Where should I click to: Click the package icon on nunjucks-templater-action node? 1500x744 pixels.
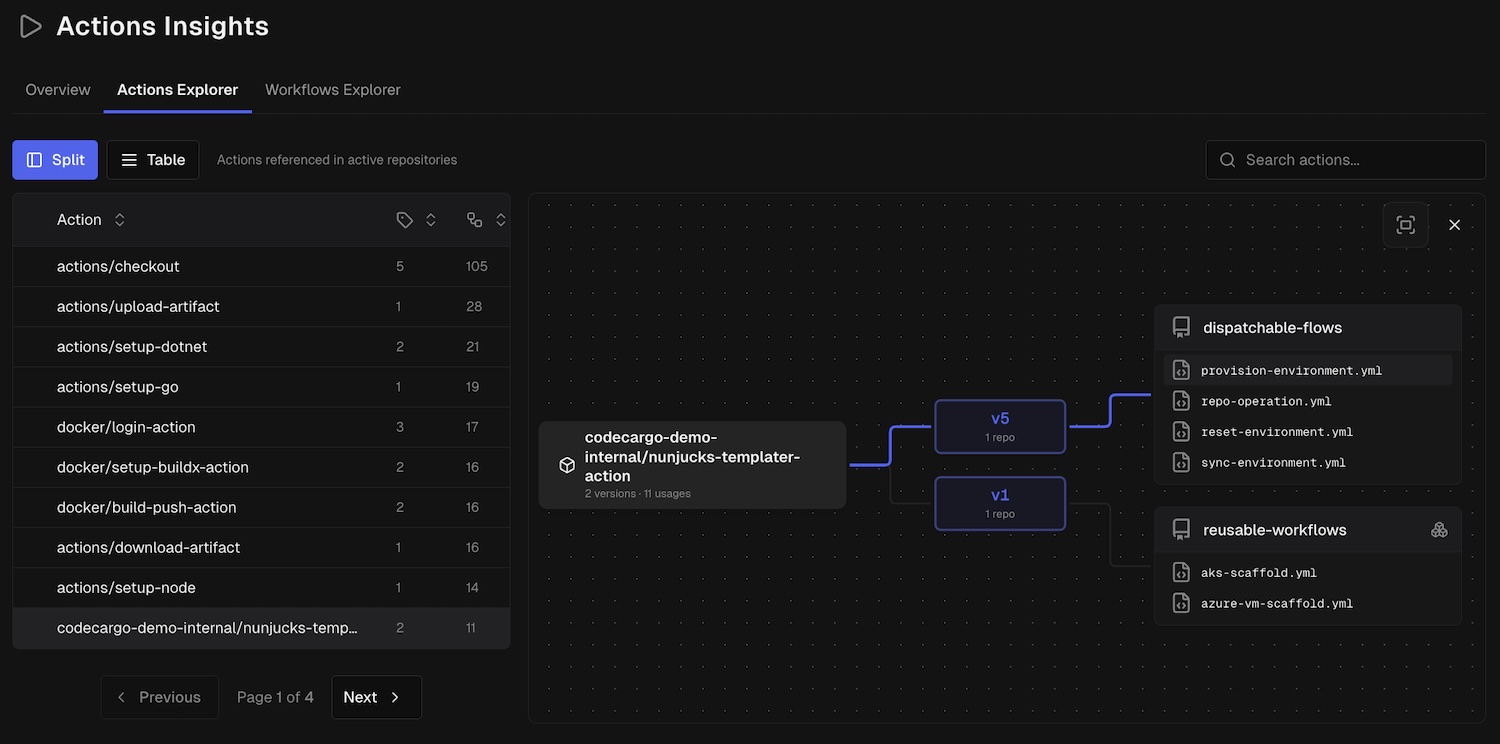click(x=567, y=465)
